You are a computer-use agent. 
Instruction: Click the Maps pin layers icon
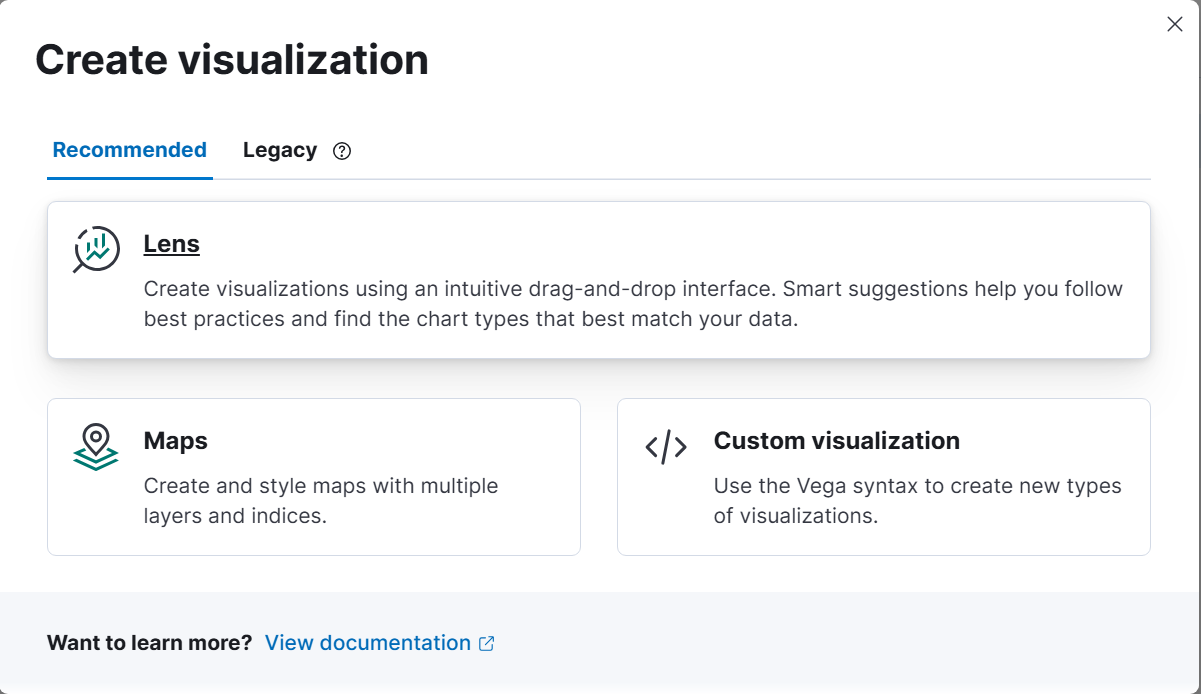[x=96, y=447]
